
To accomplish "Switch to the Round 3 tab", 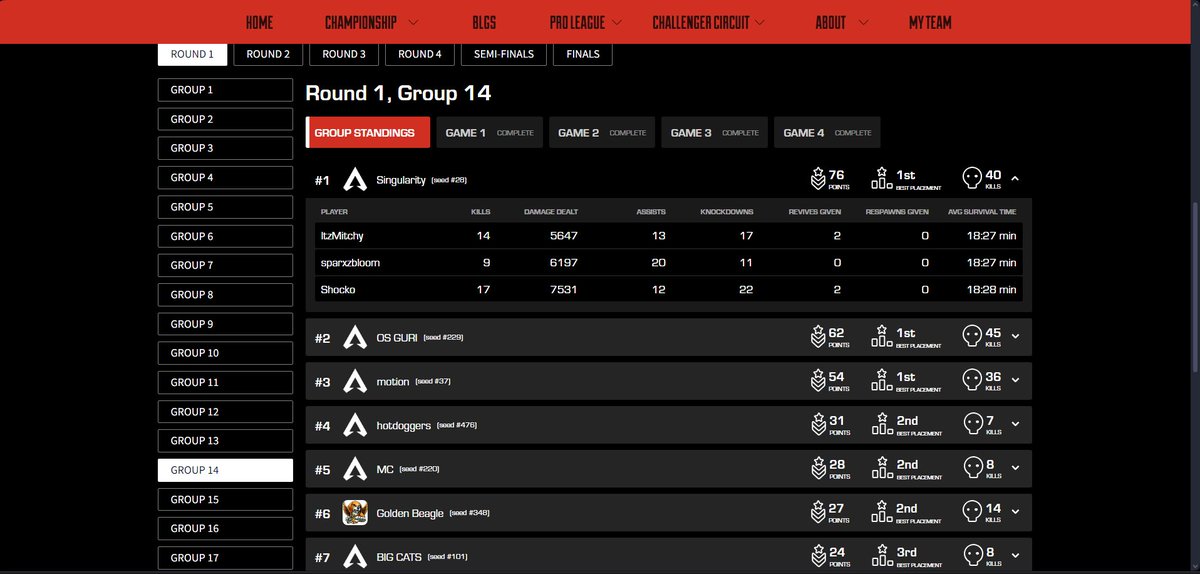I will pyautogui.click(x=344, y=54).
